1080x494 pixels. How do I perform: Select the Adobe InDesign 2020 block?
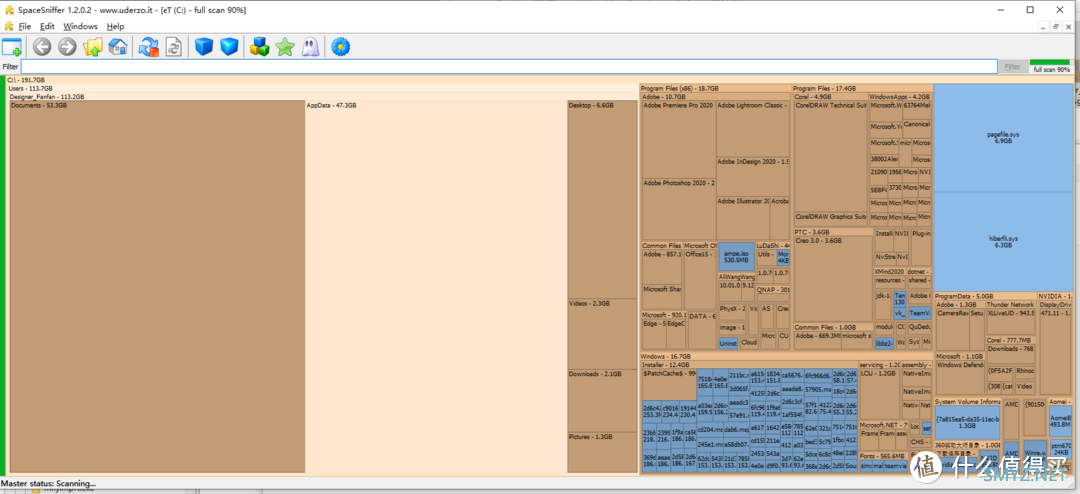(x=753, y=176)
